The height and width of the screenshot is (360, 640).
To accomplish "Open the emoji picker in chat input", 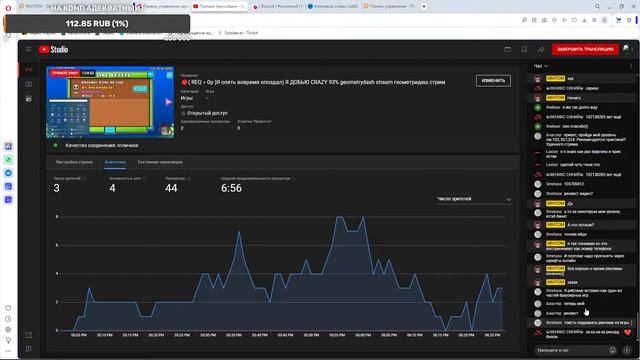I will [612, 350].
